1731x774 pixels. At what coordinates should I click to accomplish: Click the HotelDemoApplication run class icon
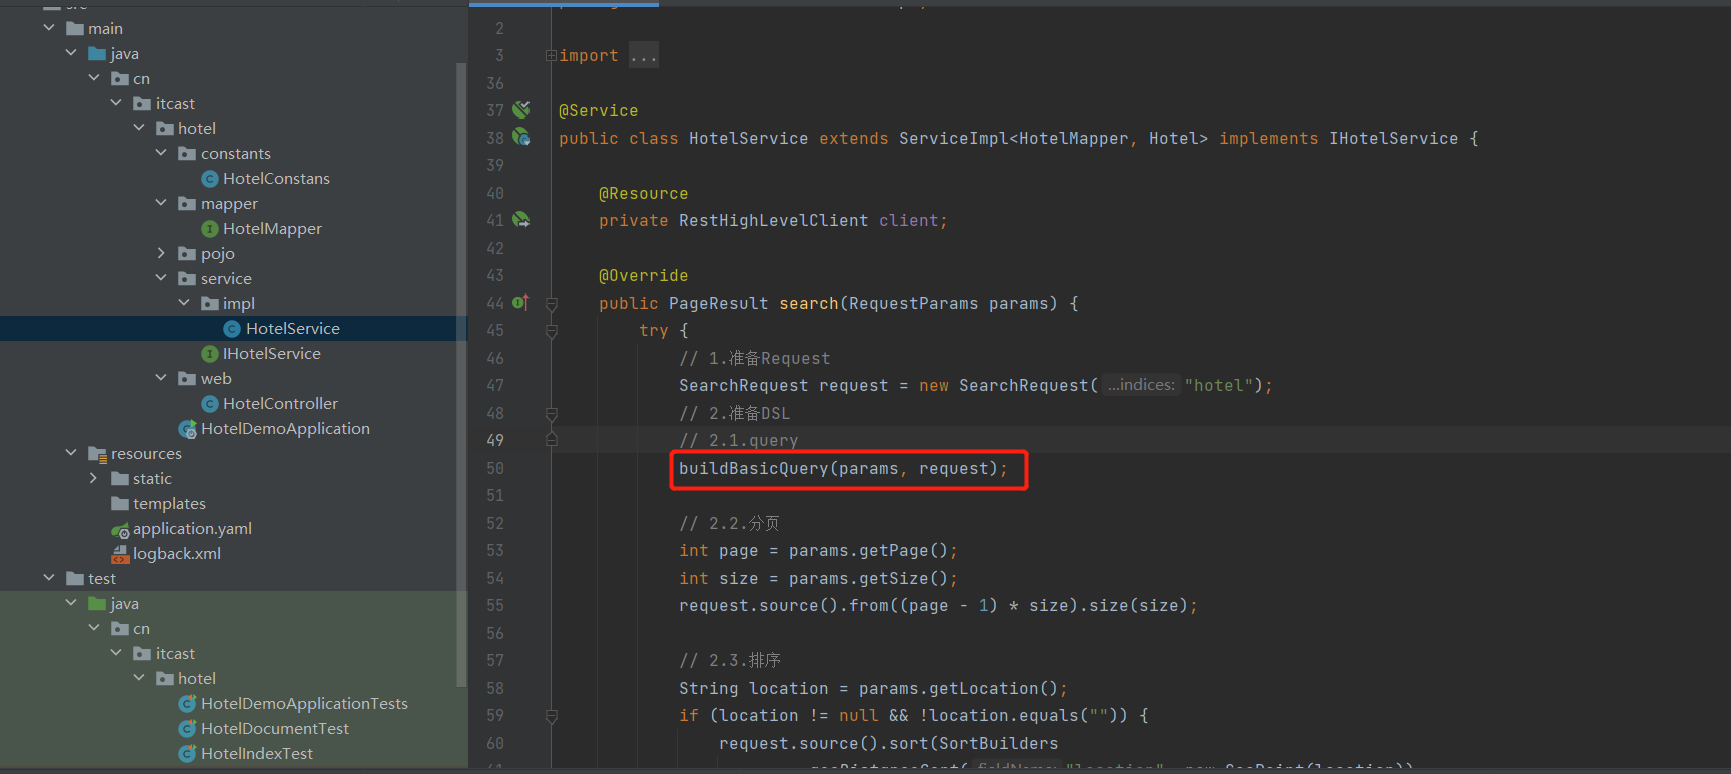187,429
